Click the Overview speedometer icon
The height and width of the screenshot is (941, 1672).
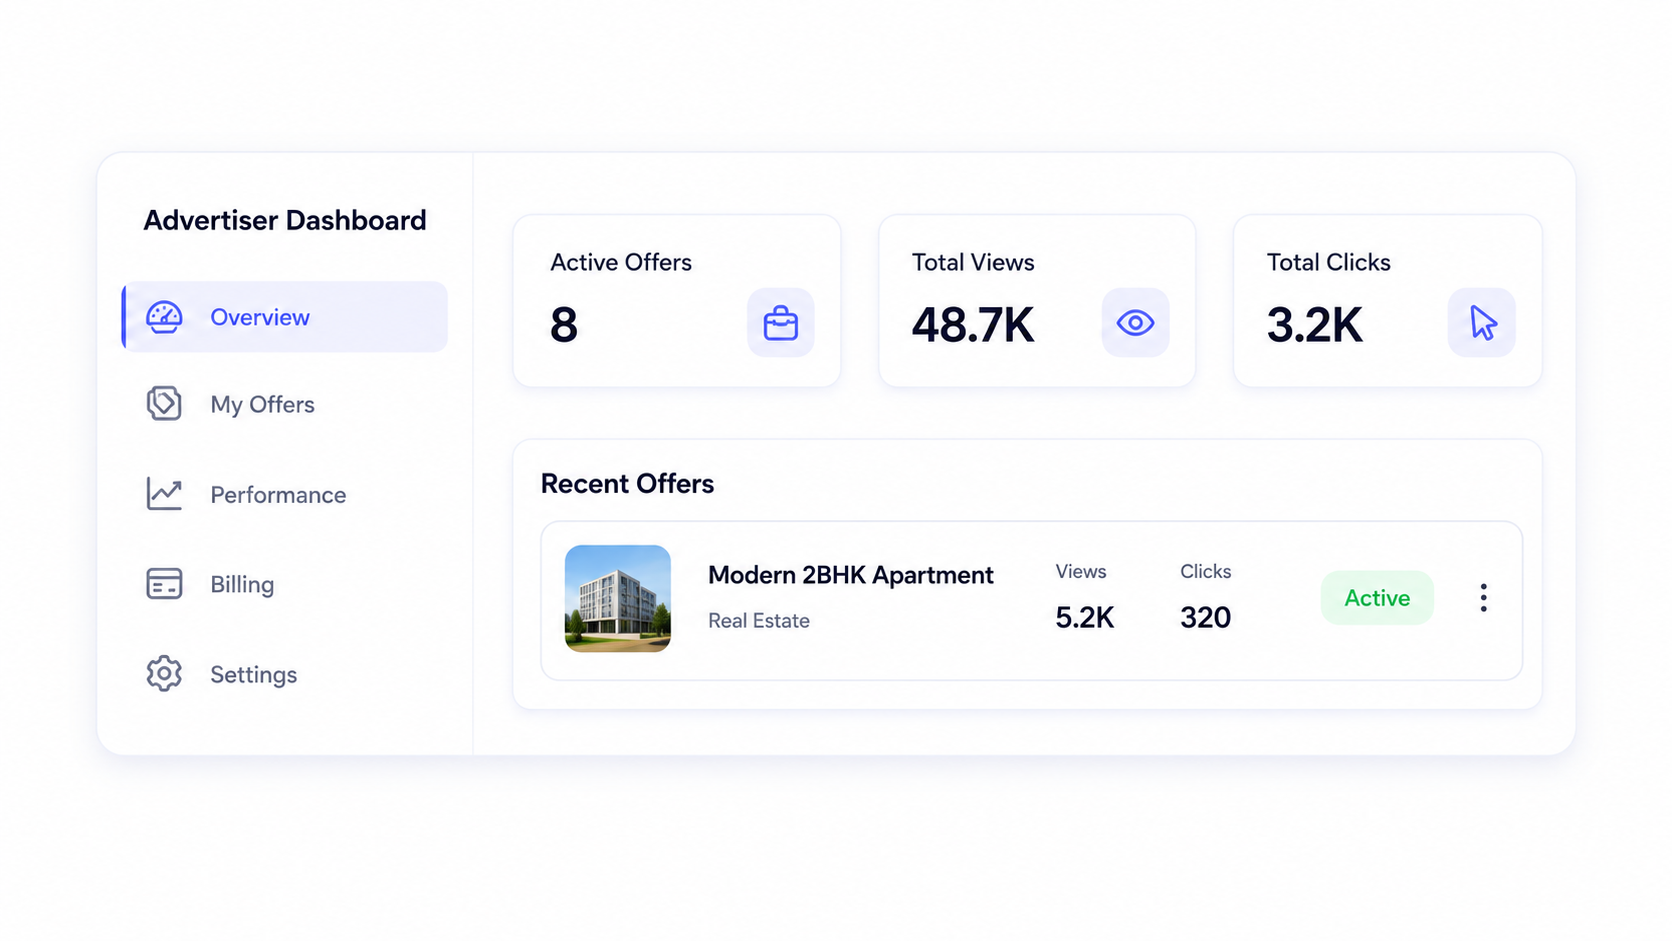tap(164, 317)
